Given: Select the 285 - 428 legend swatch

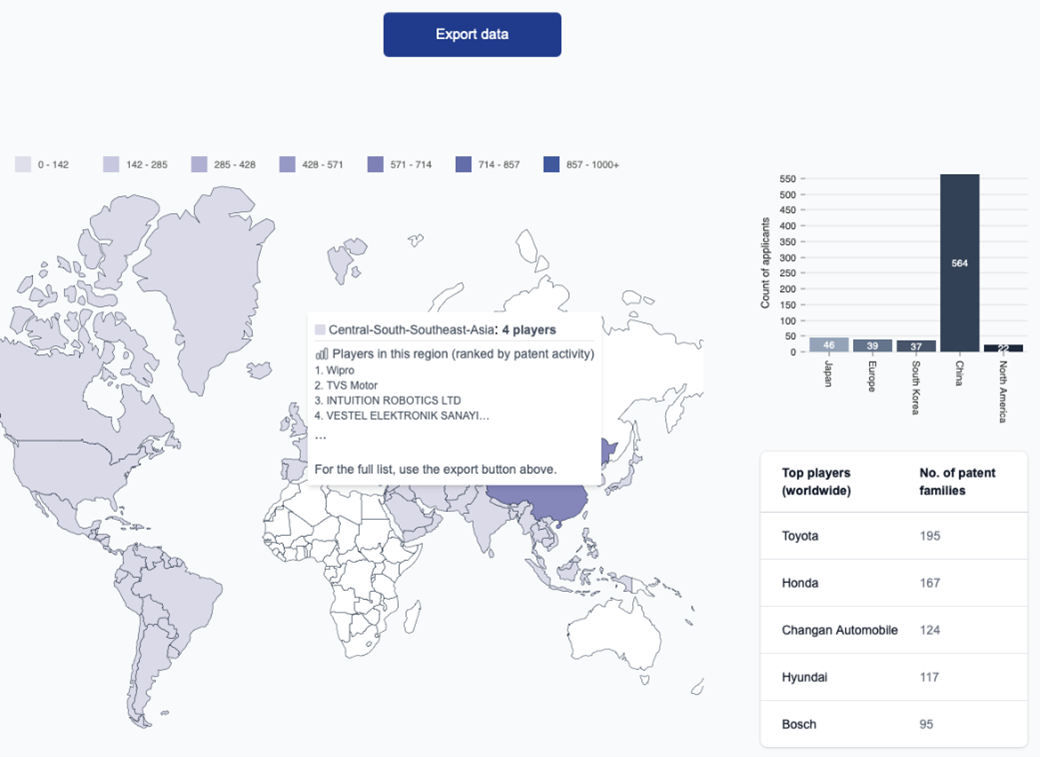Looking at the screenshot, I should click(x=199, y=165).
